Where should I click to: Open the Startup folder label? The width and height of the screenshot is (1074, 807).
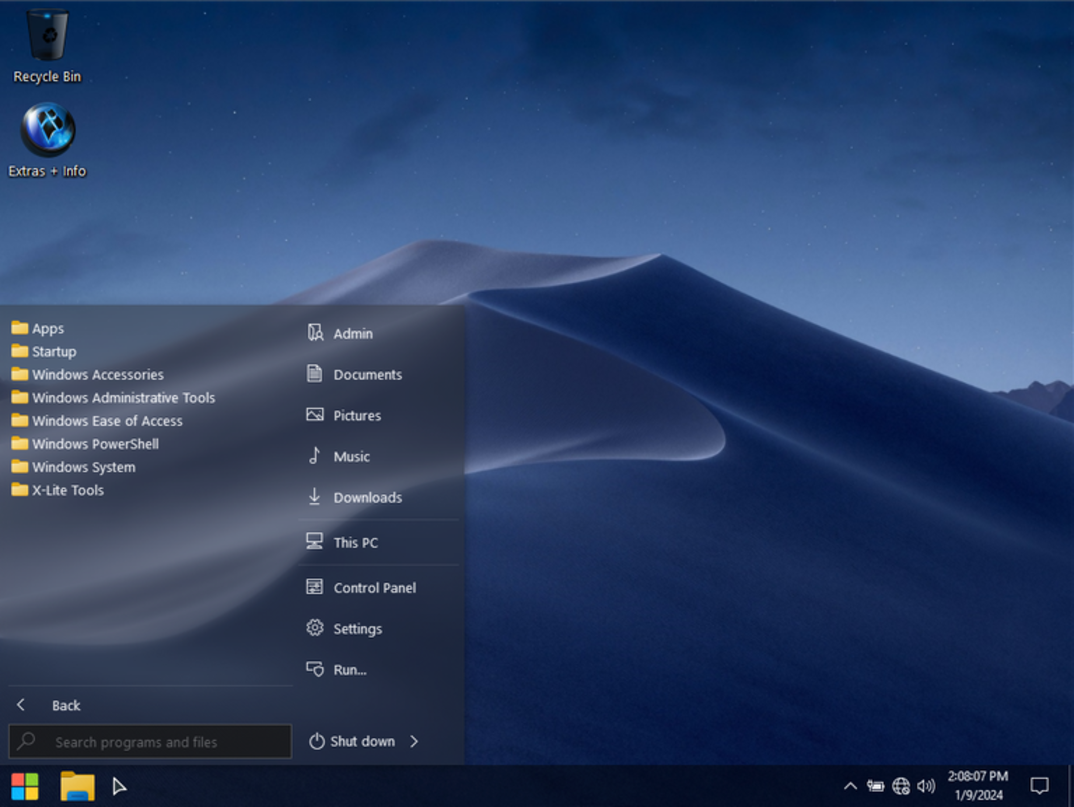coord(54,351)
